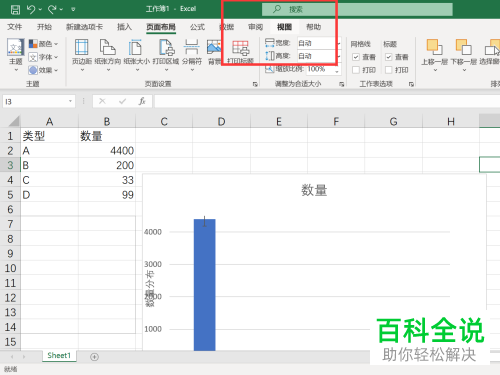Open the 主题 themes gallery

16,55
